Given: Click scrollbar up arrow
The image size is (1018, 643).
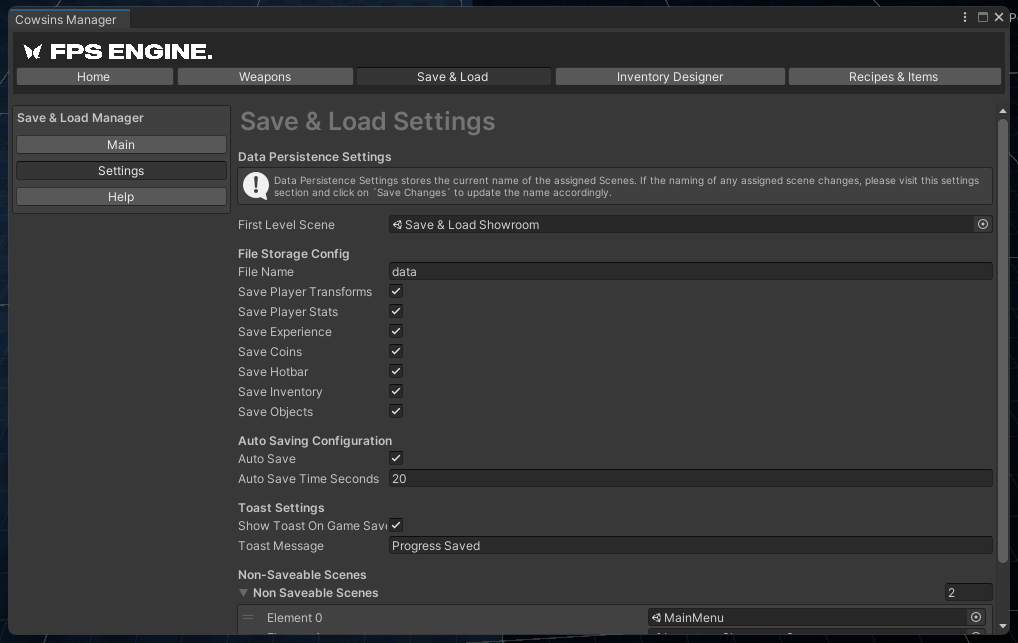Looking at the screenshot, I should point(1003,112).
